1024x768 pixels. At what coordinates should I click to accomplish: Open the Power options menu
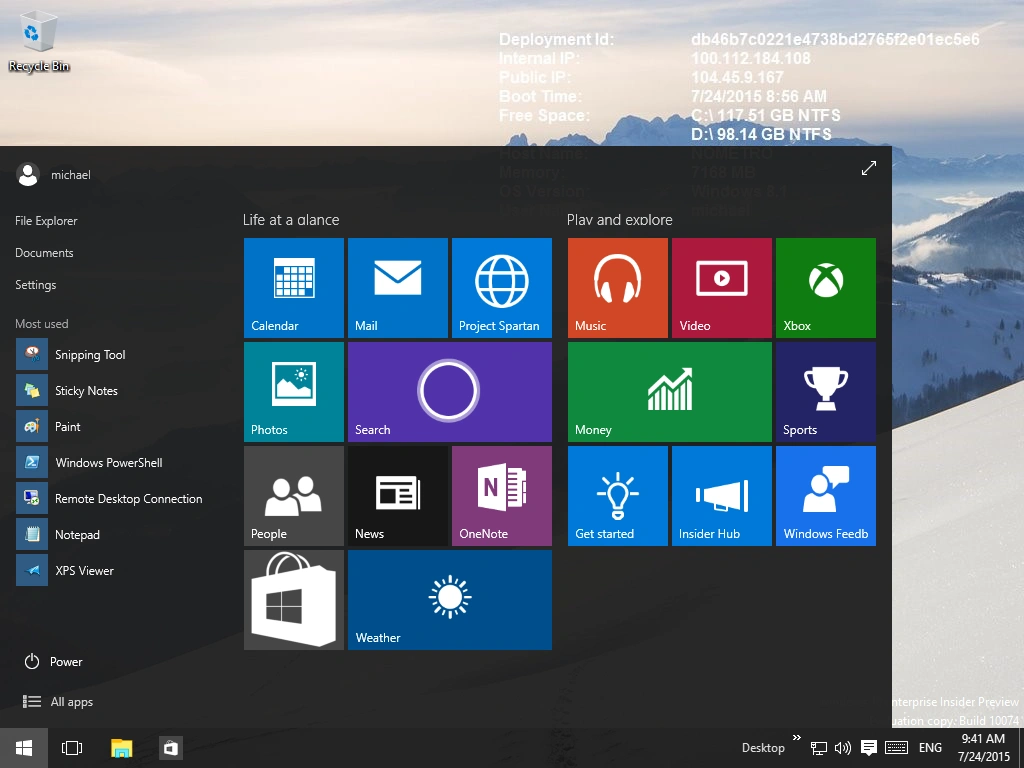coord(54,662)
